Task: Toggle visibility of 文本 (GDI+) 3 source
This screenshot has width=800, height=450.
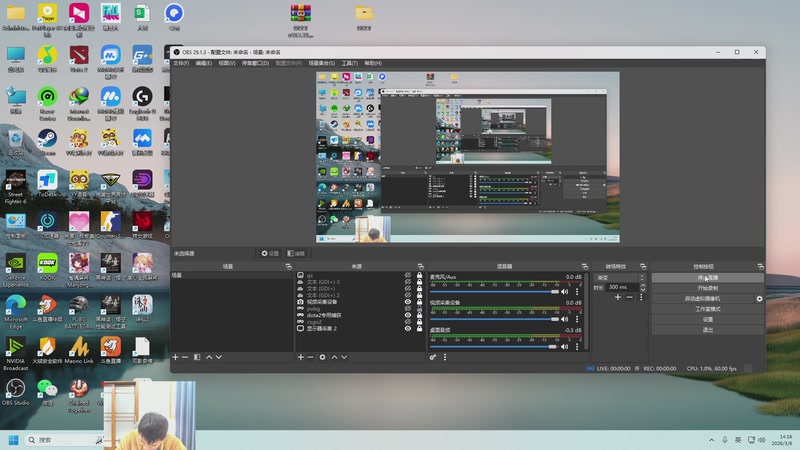Action: 408,282
